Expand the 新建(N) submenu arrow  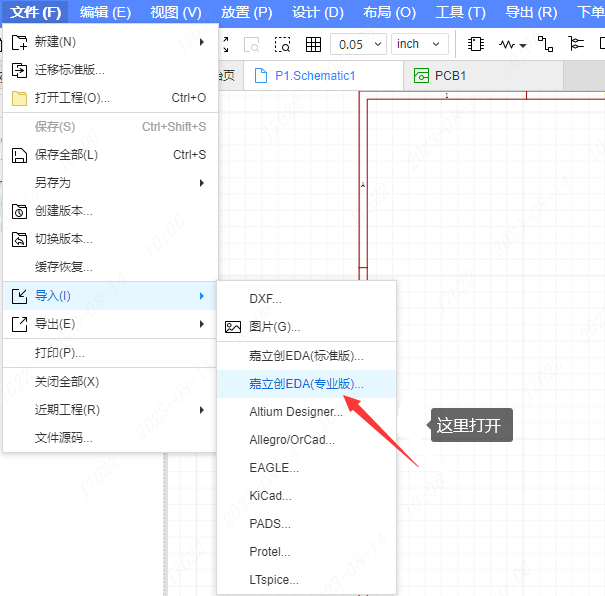[x=201, y=42]
